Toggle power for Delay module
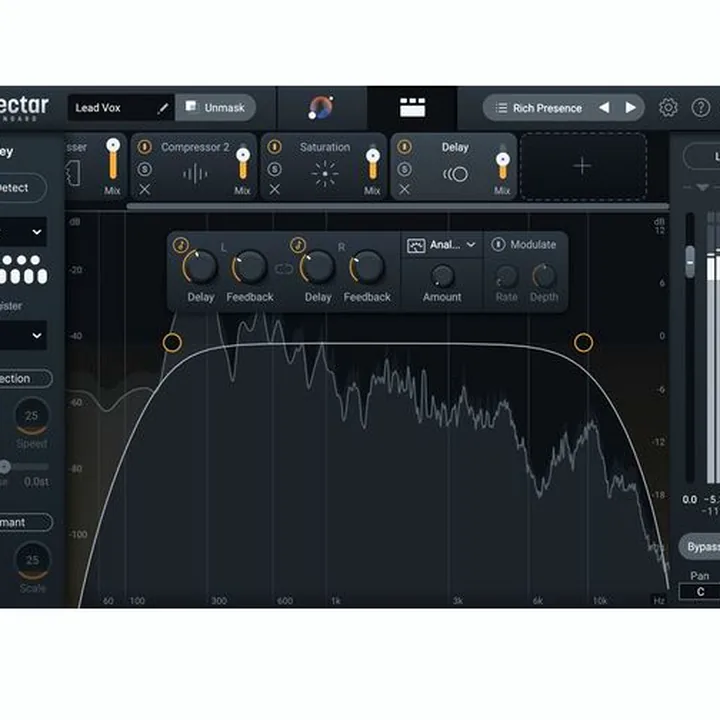This screenshot has height=720, width=720. 405,147
